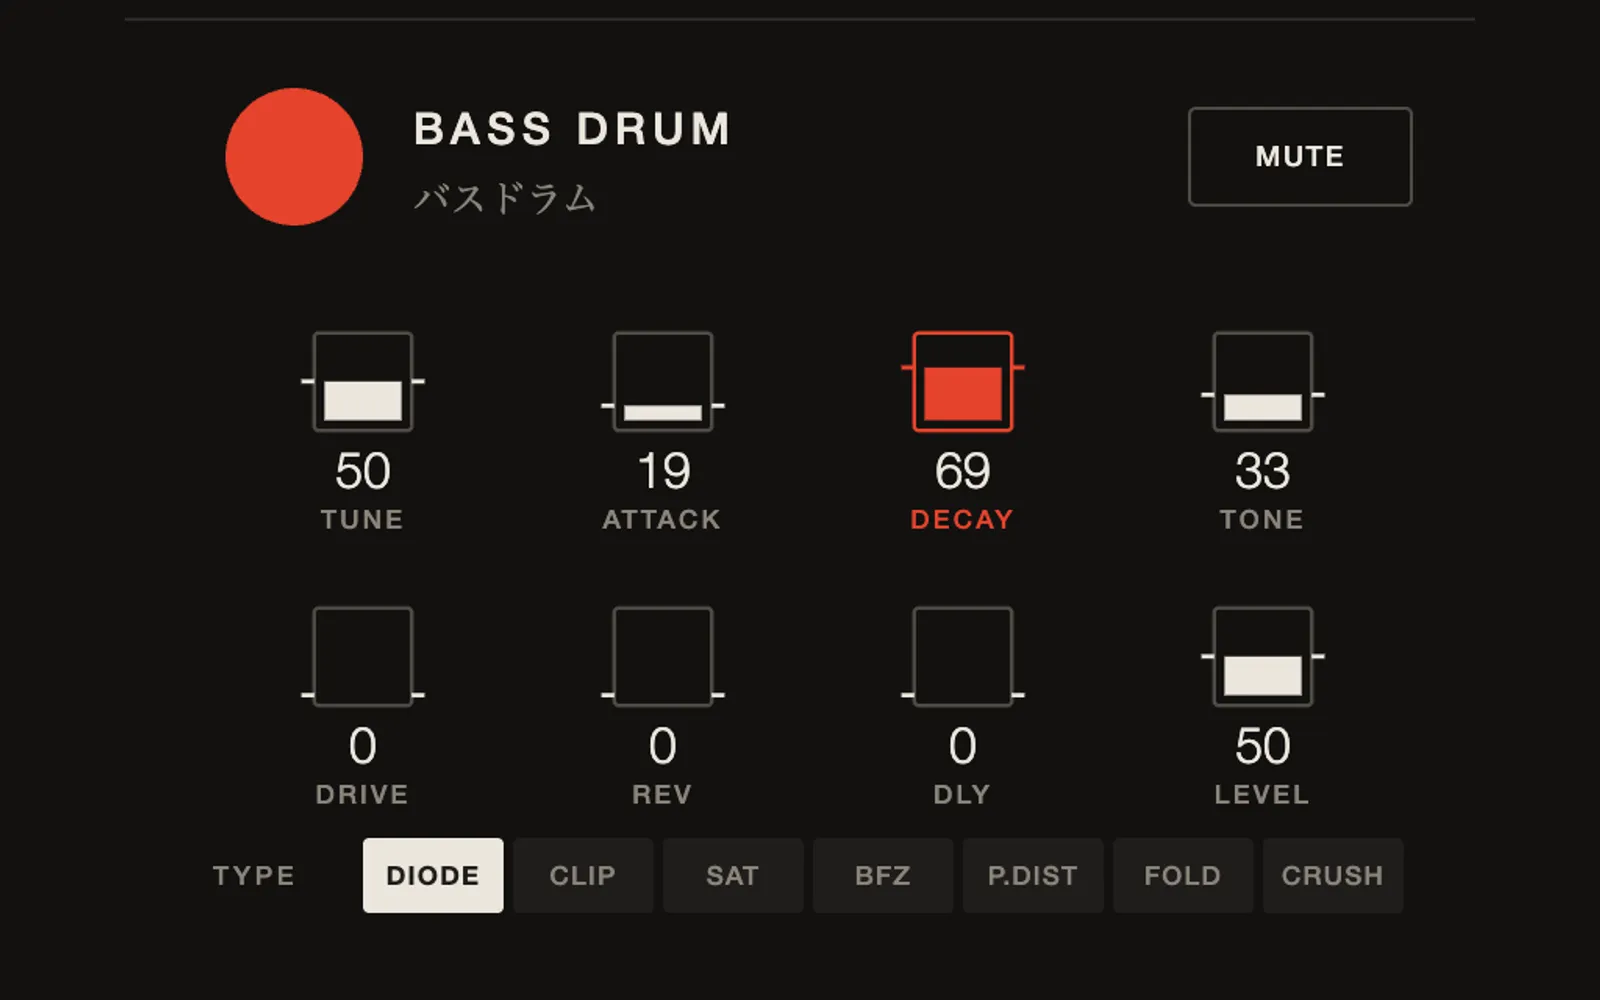
Task: Click the DLY label
Action: [962, 795]
